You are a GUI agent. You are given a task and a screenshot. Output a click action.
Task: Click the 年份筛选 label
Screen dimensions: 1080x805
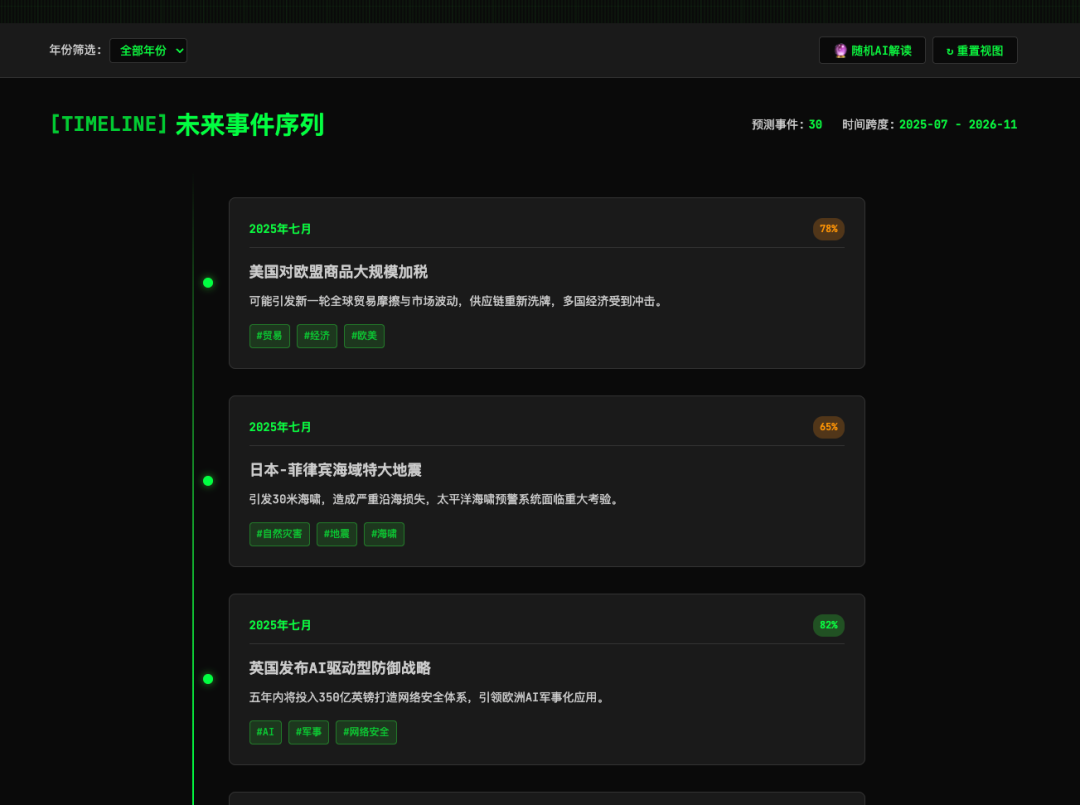click(x=75, y=50)
